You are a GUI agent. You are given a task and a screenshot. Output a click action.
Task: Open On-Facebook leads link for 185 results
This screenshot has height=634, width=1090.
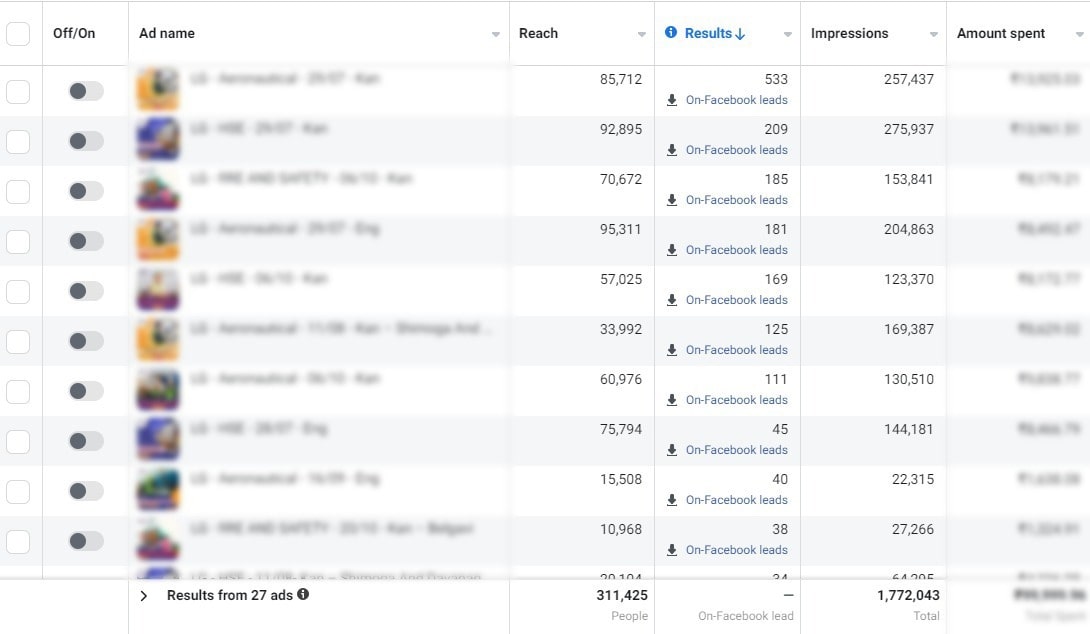tap(736, 200)
